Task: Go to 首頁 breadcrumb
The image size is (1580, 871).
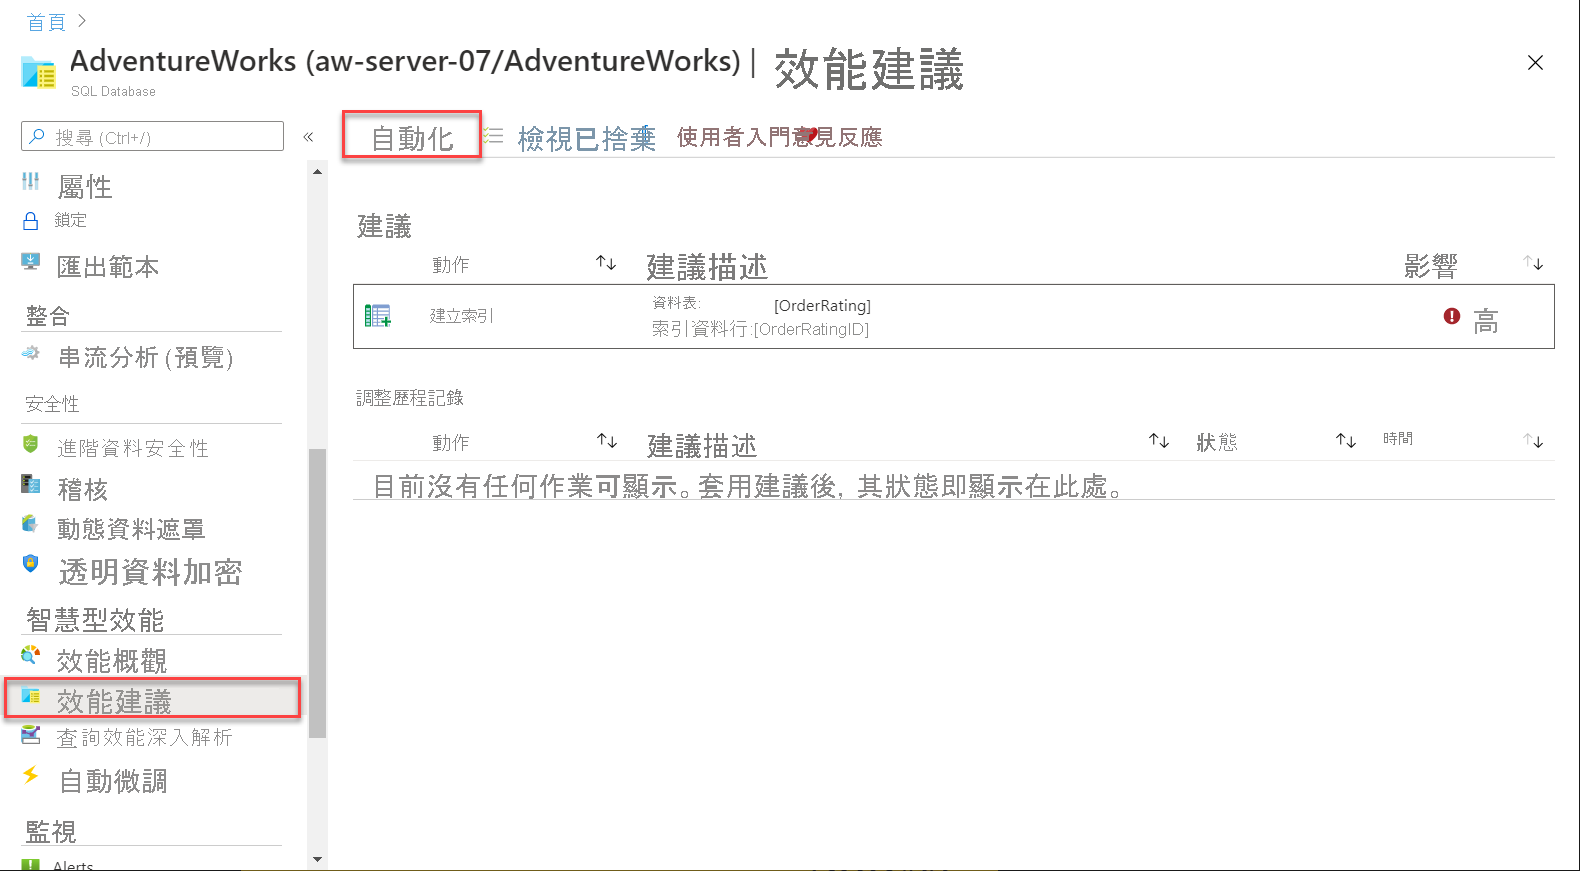Action: tap(46, 22)
